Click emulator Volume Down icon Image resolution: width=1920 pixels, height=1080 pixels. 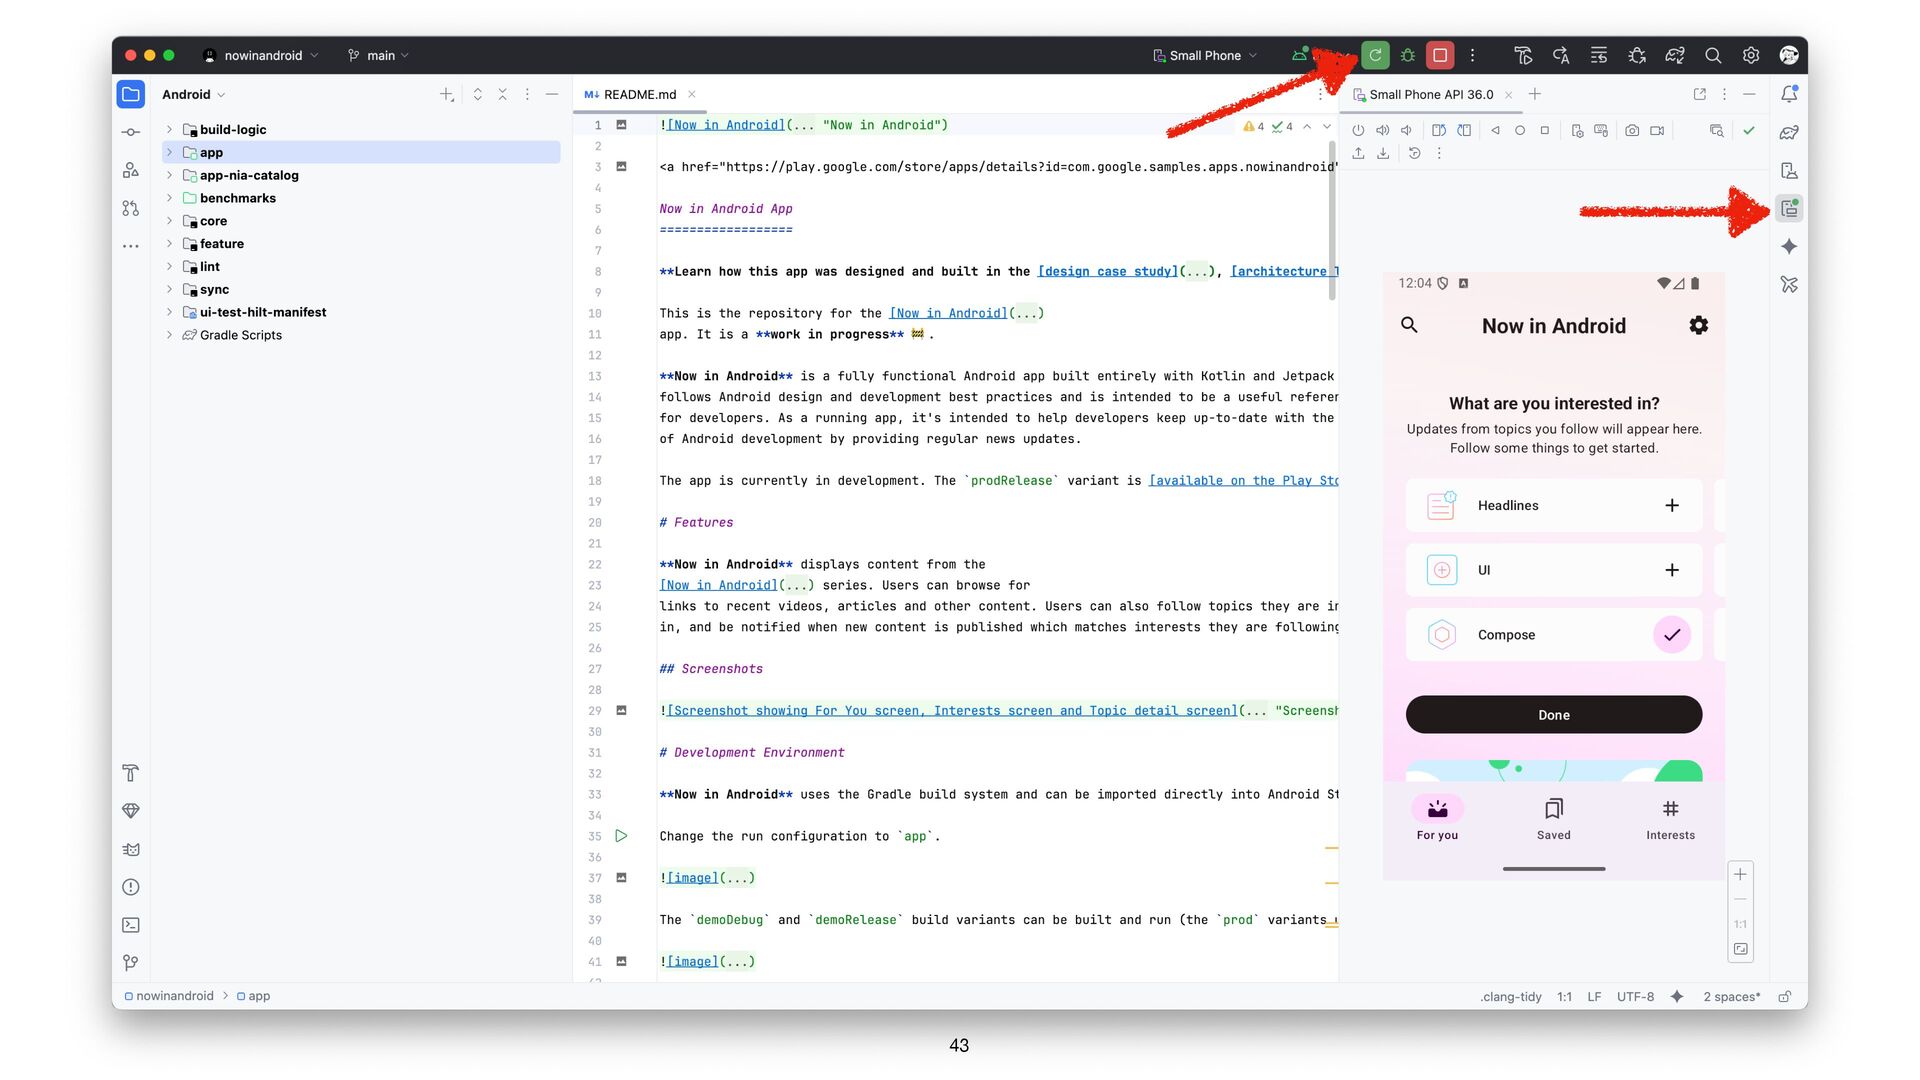(1406, 130)
